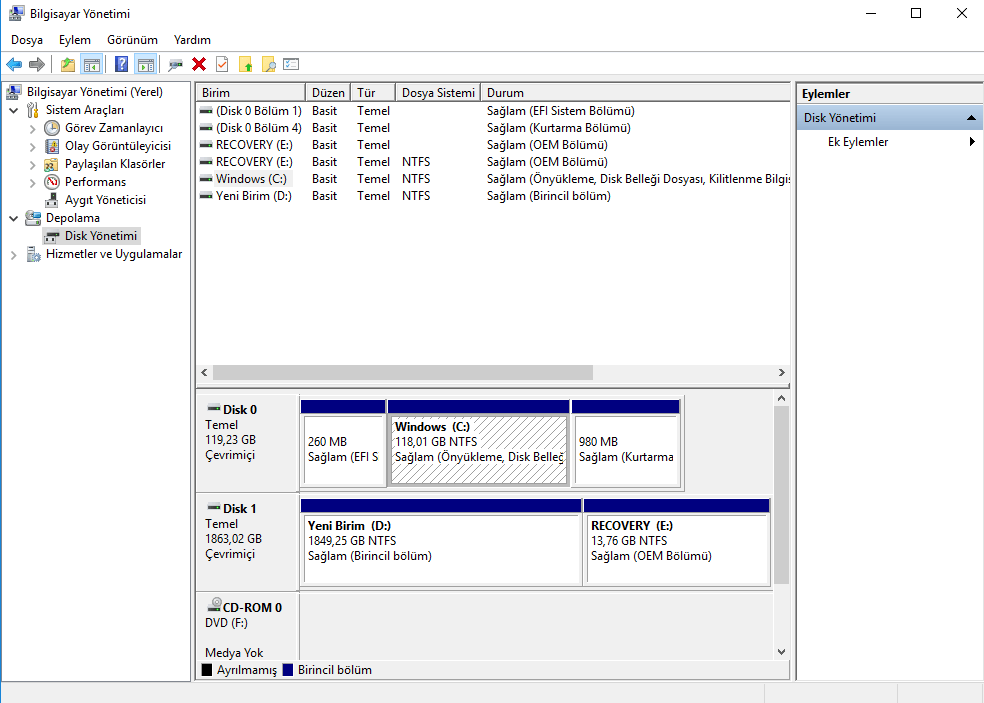
Task: Open Help via the question mark icon
Action: point(121,63)
